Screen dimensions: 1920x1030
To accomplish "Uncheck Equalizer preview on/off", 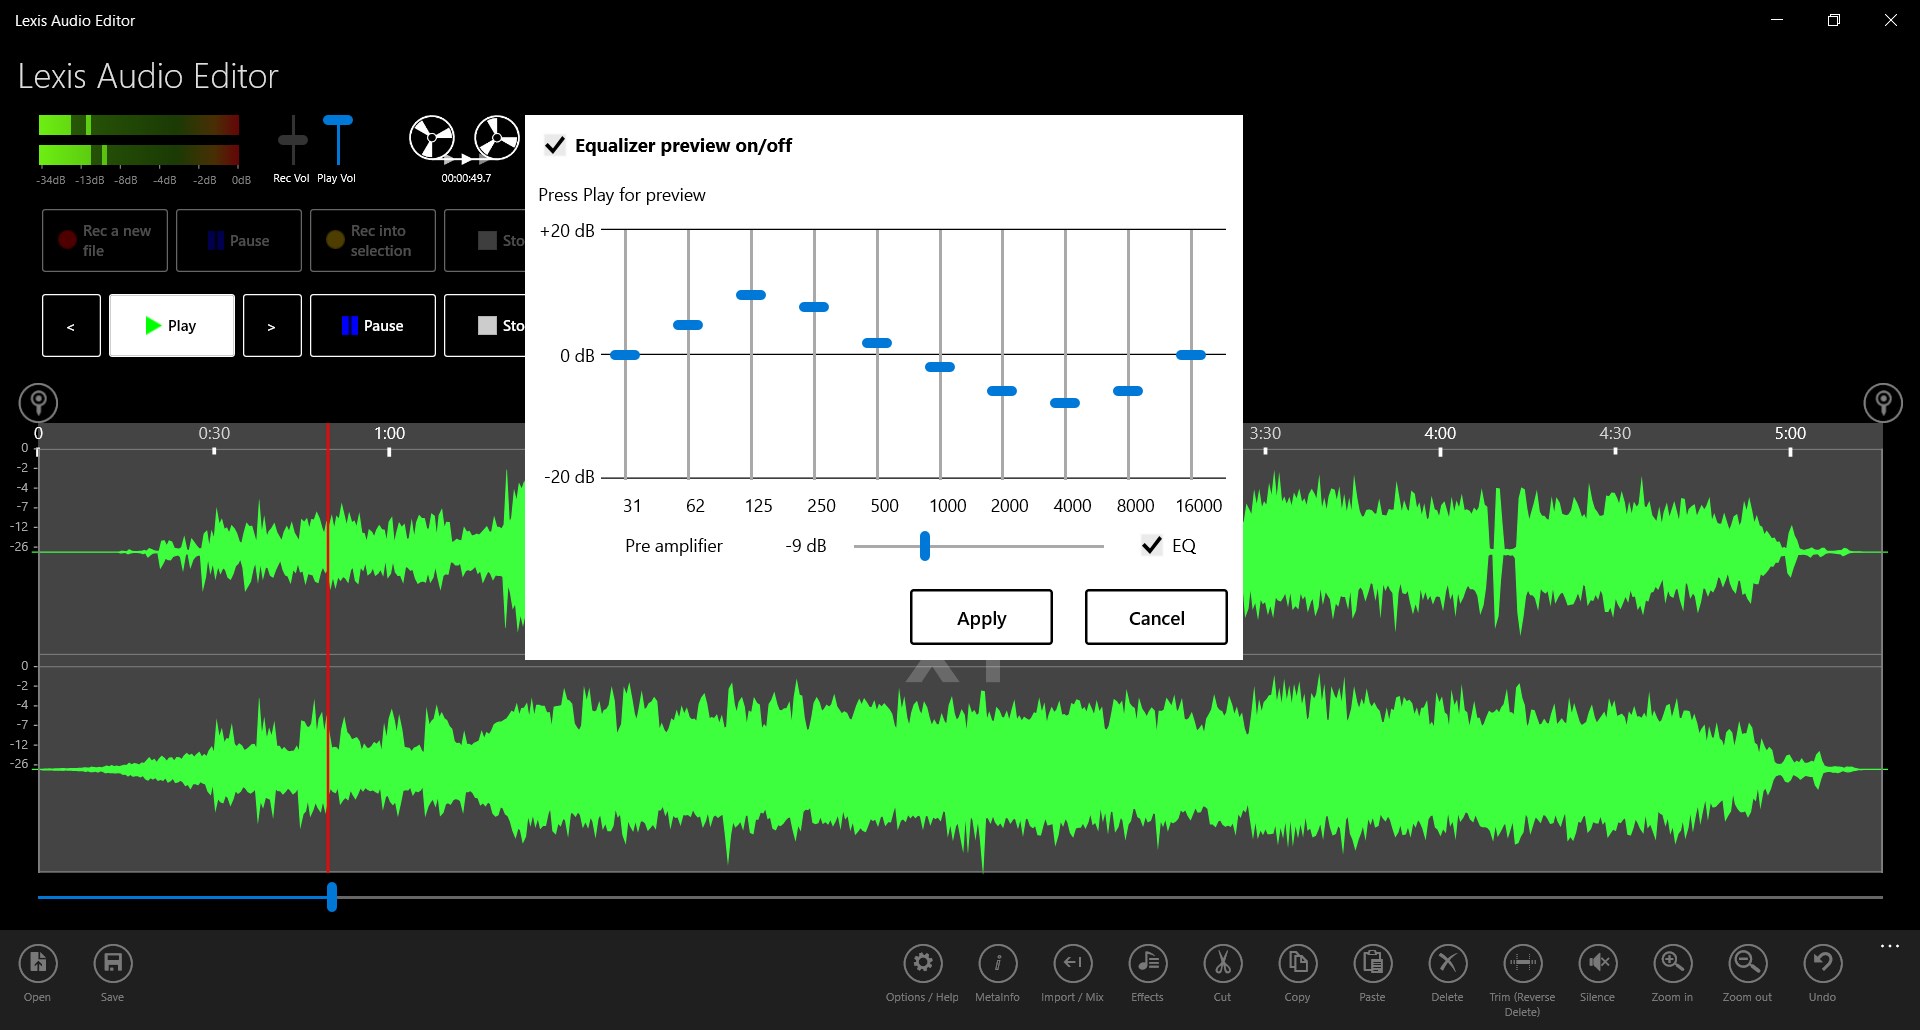I will tap(556, 145).
